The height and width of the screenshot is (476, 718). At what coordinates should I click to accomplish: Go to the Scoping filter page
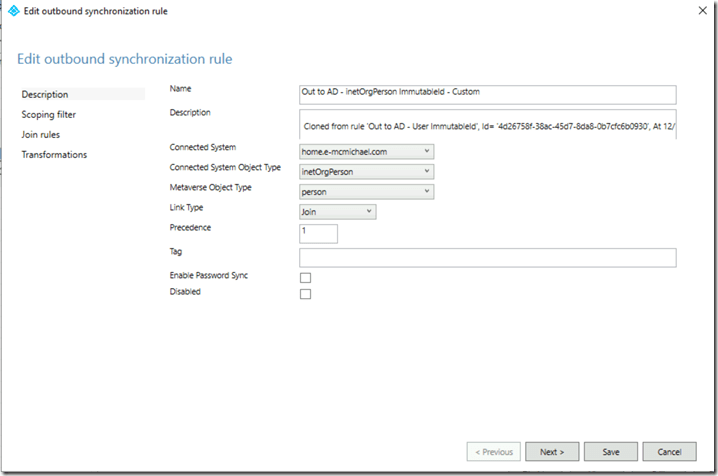[49, 114]
